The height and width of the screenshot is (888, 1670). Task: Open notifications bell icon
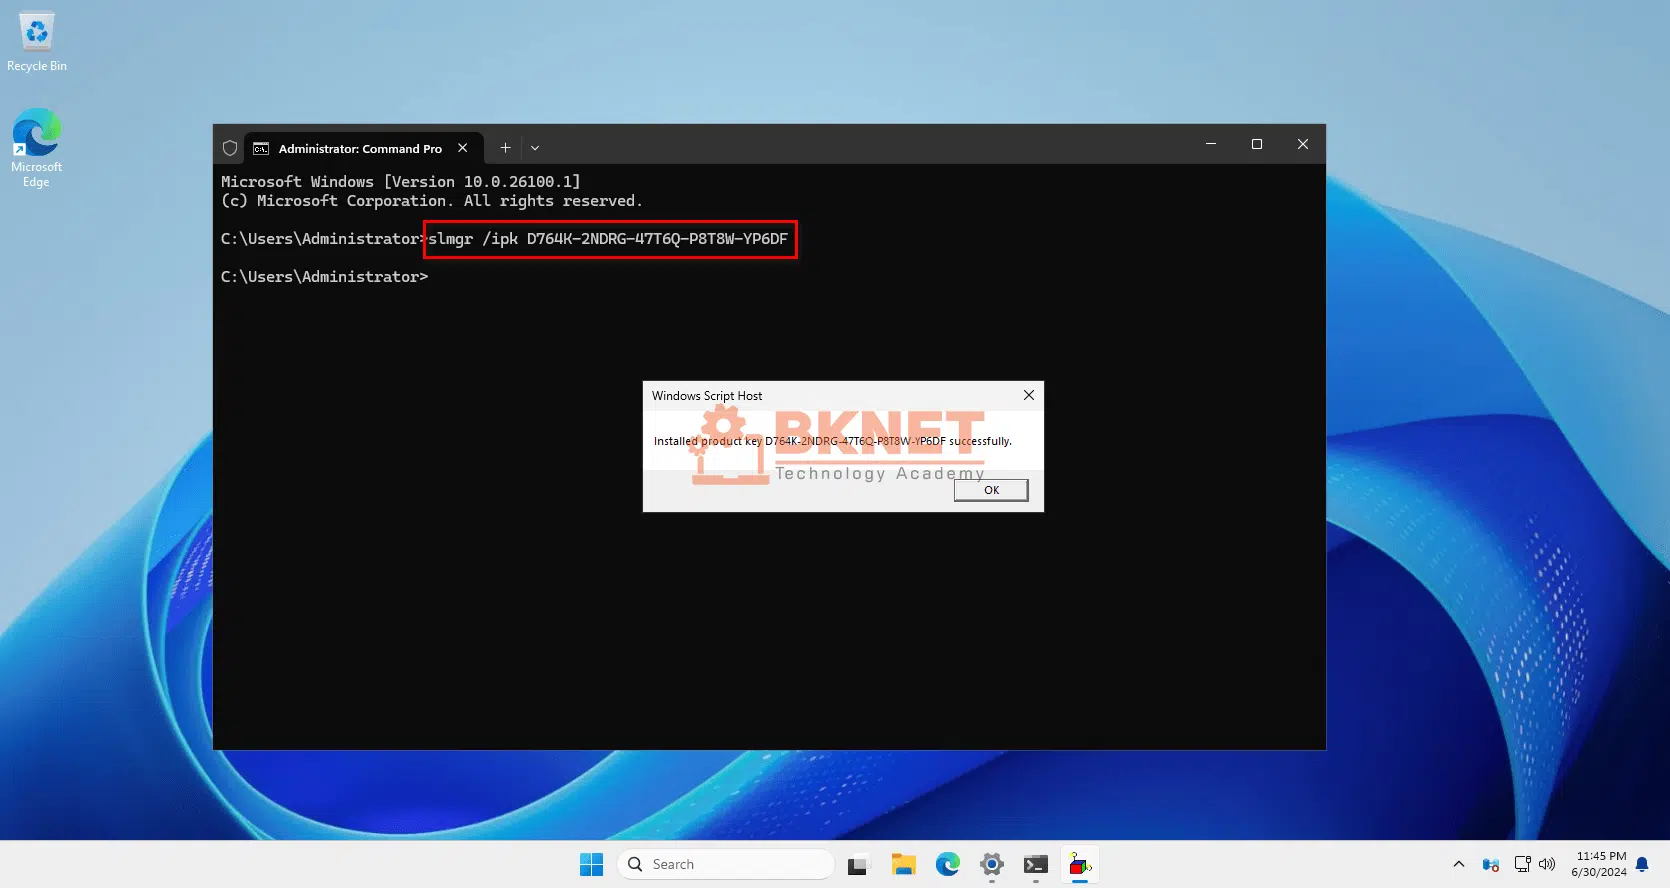pyautogui.click(x=1642, y=864)
